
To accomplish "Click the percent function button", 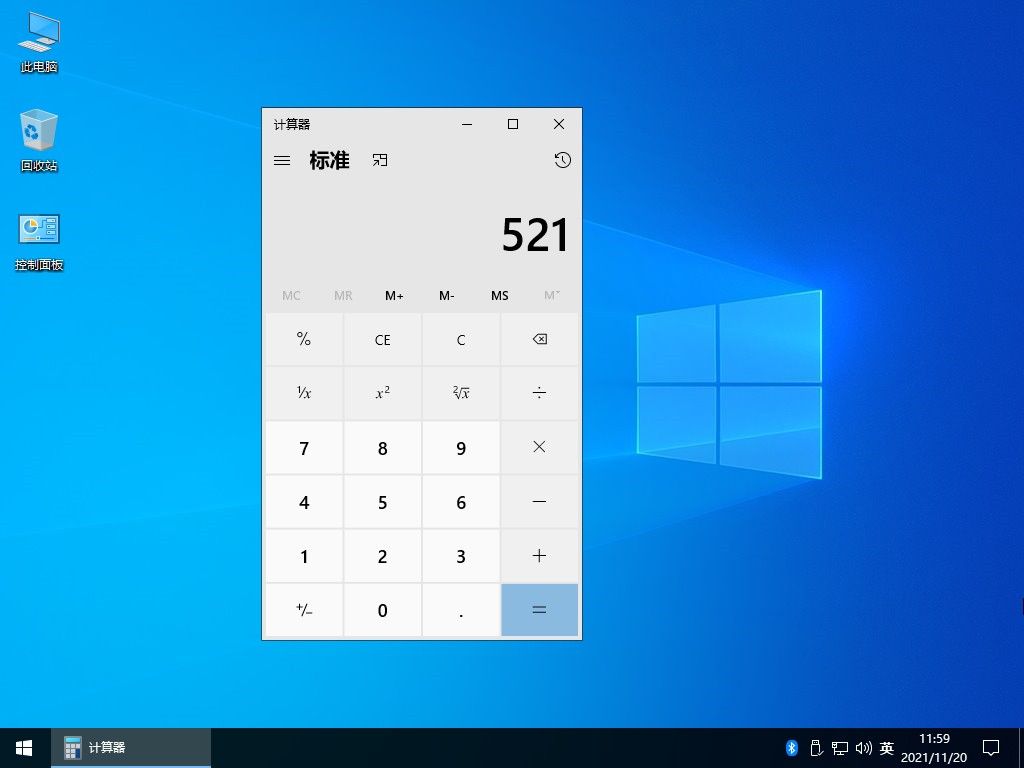I will pos(304,339).
